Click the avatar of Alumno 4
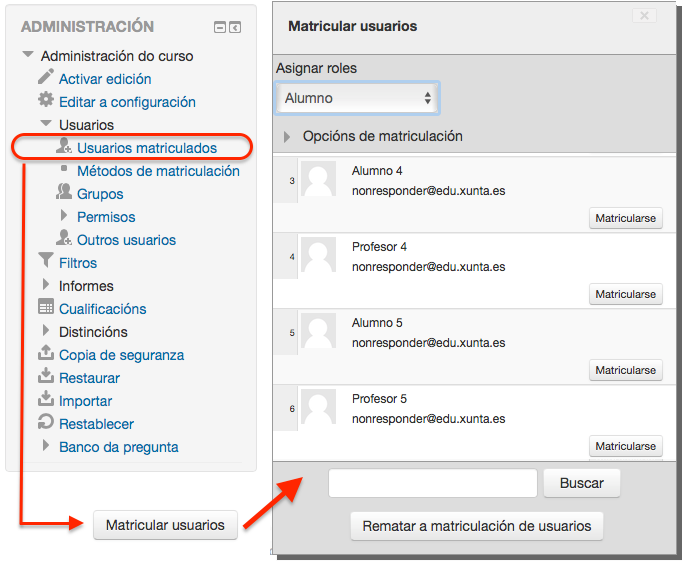Image resolution: width=700 pixels, height=574 pixels. pyautogui.click(x=318, y=179)
